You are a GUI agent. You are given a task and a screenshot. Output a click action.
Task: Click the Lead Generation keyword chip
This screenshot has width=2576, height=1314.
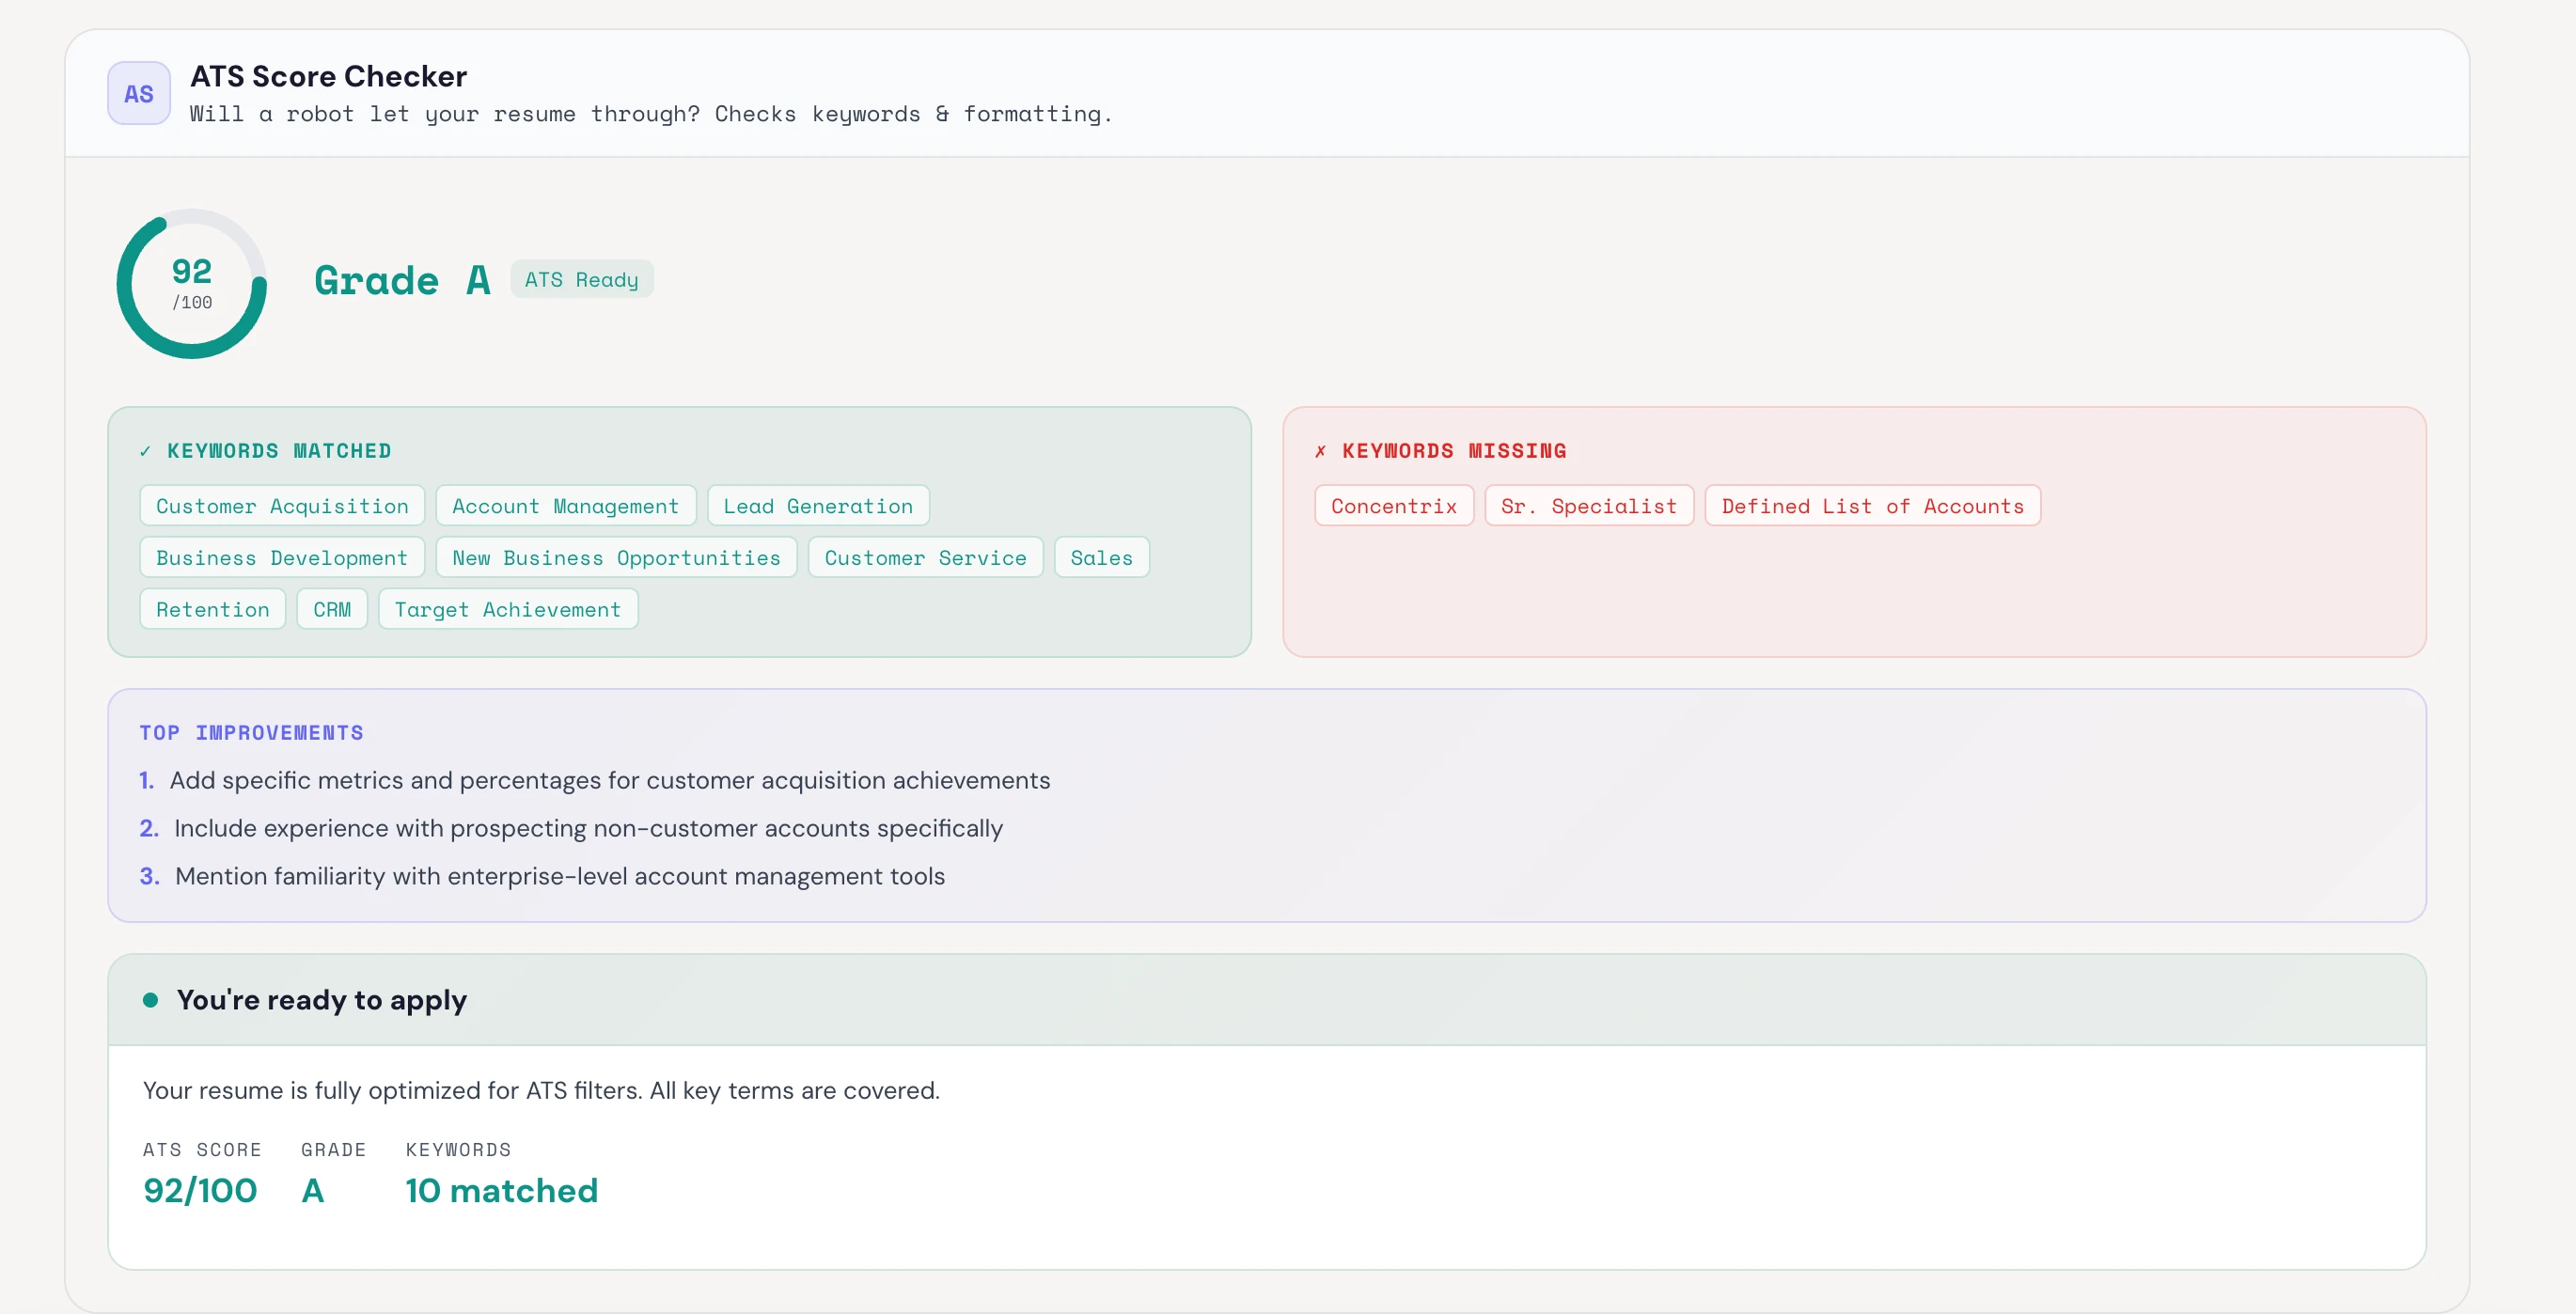pyautogui.click(x=817, y=506)
